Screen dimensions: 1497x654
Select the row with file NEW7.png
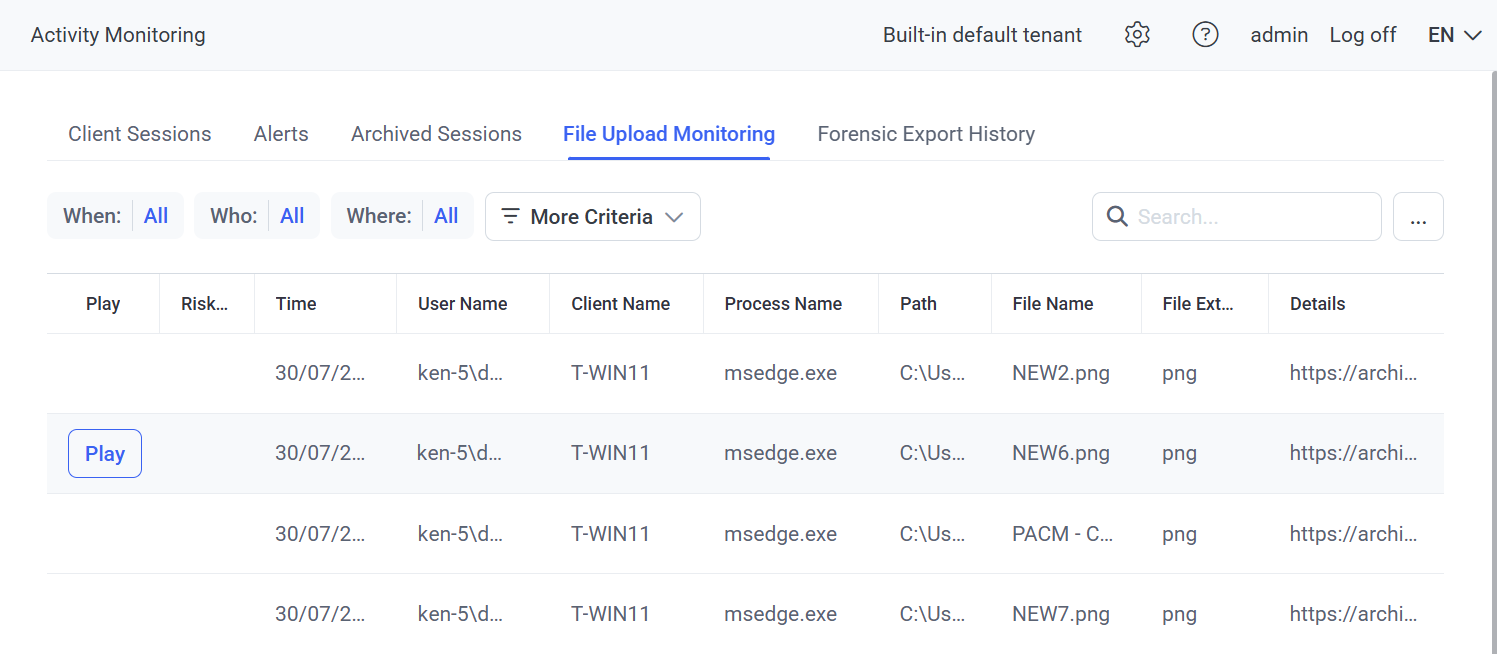(x=1060, y=614)
